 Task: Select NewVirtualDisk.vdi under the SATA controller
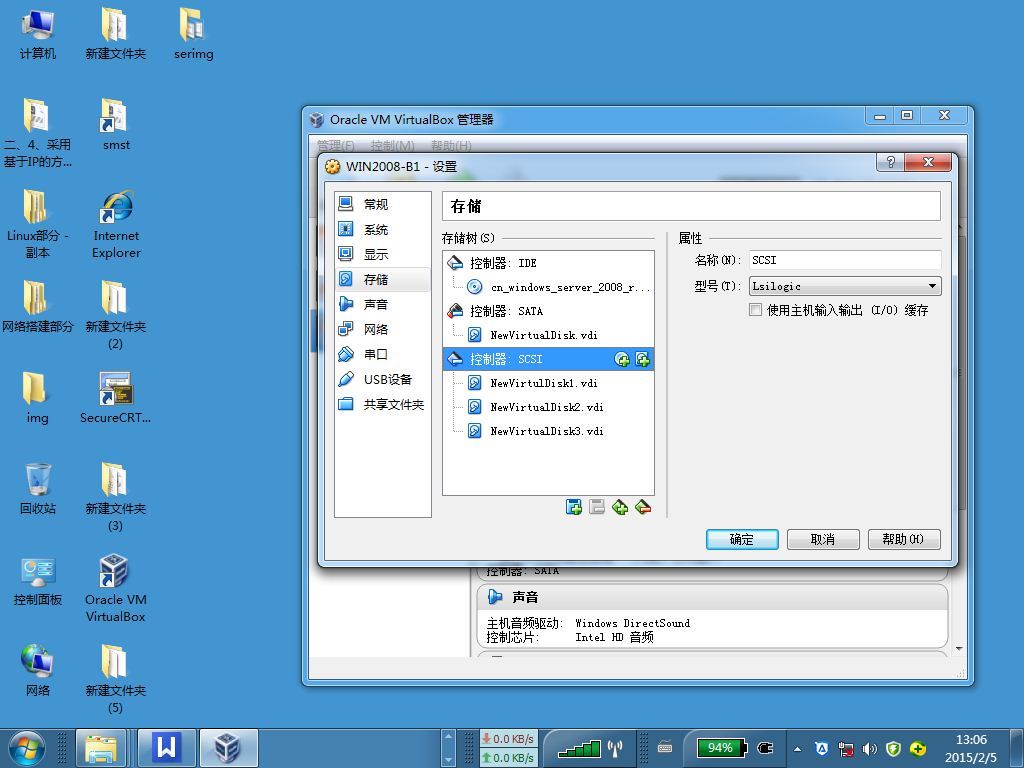(x=548, y=335)
